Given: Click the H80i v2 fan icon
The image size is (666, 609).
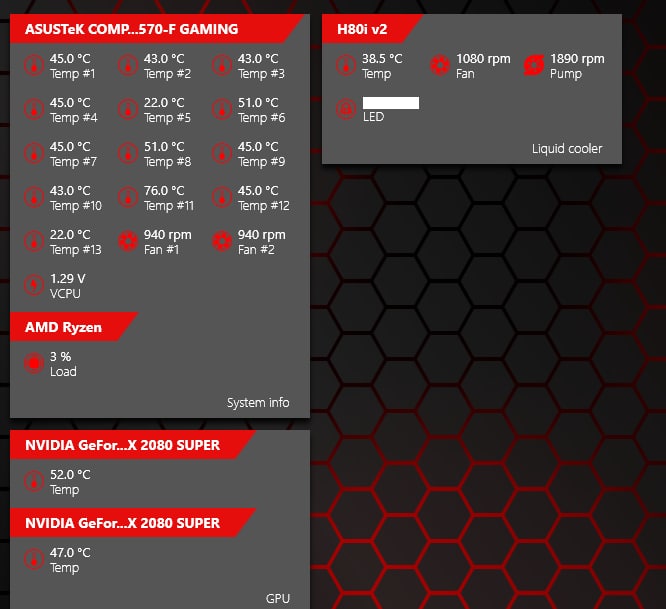Looking at the screenshot, I should (x=440, y=65).
